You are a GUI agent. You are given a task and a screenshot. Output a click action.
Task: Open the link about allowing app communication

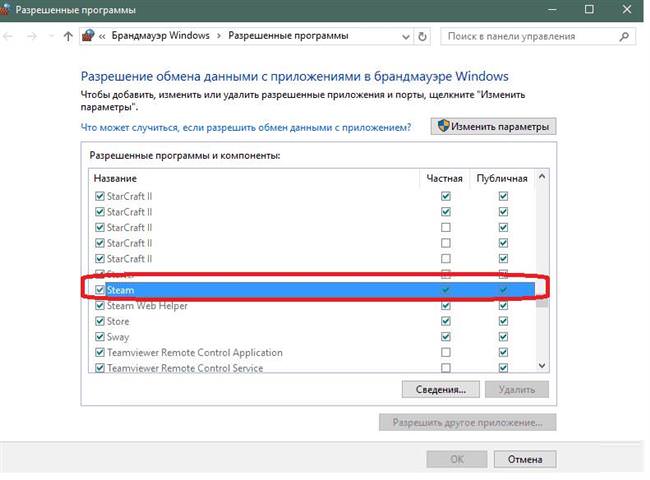click(x=246, y=127)
